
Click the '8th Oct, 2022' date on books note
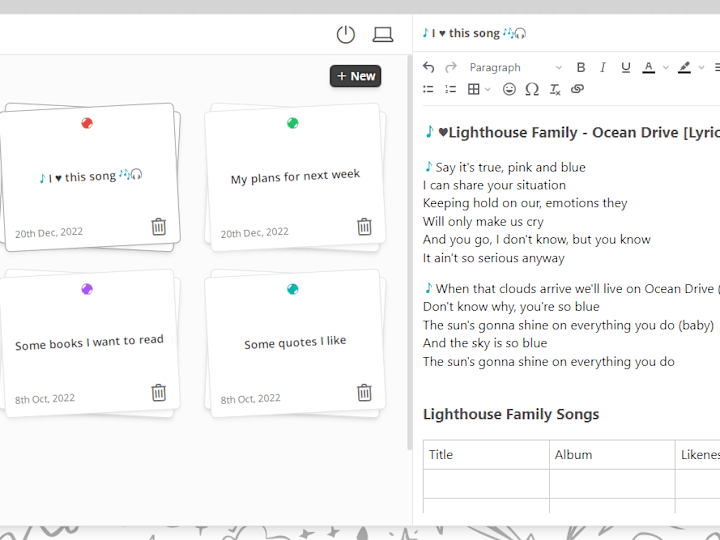click(x=45, y=399)
